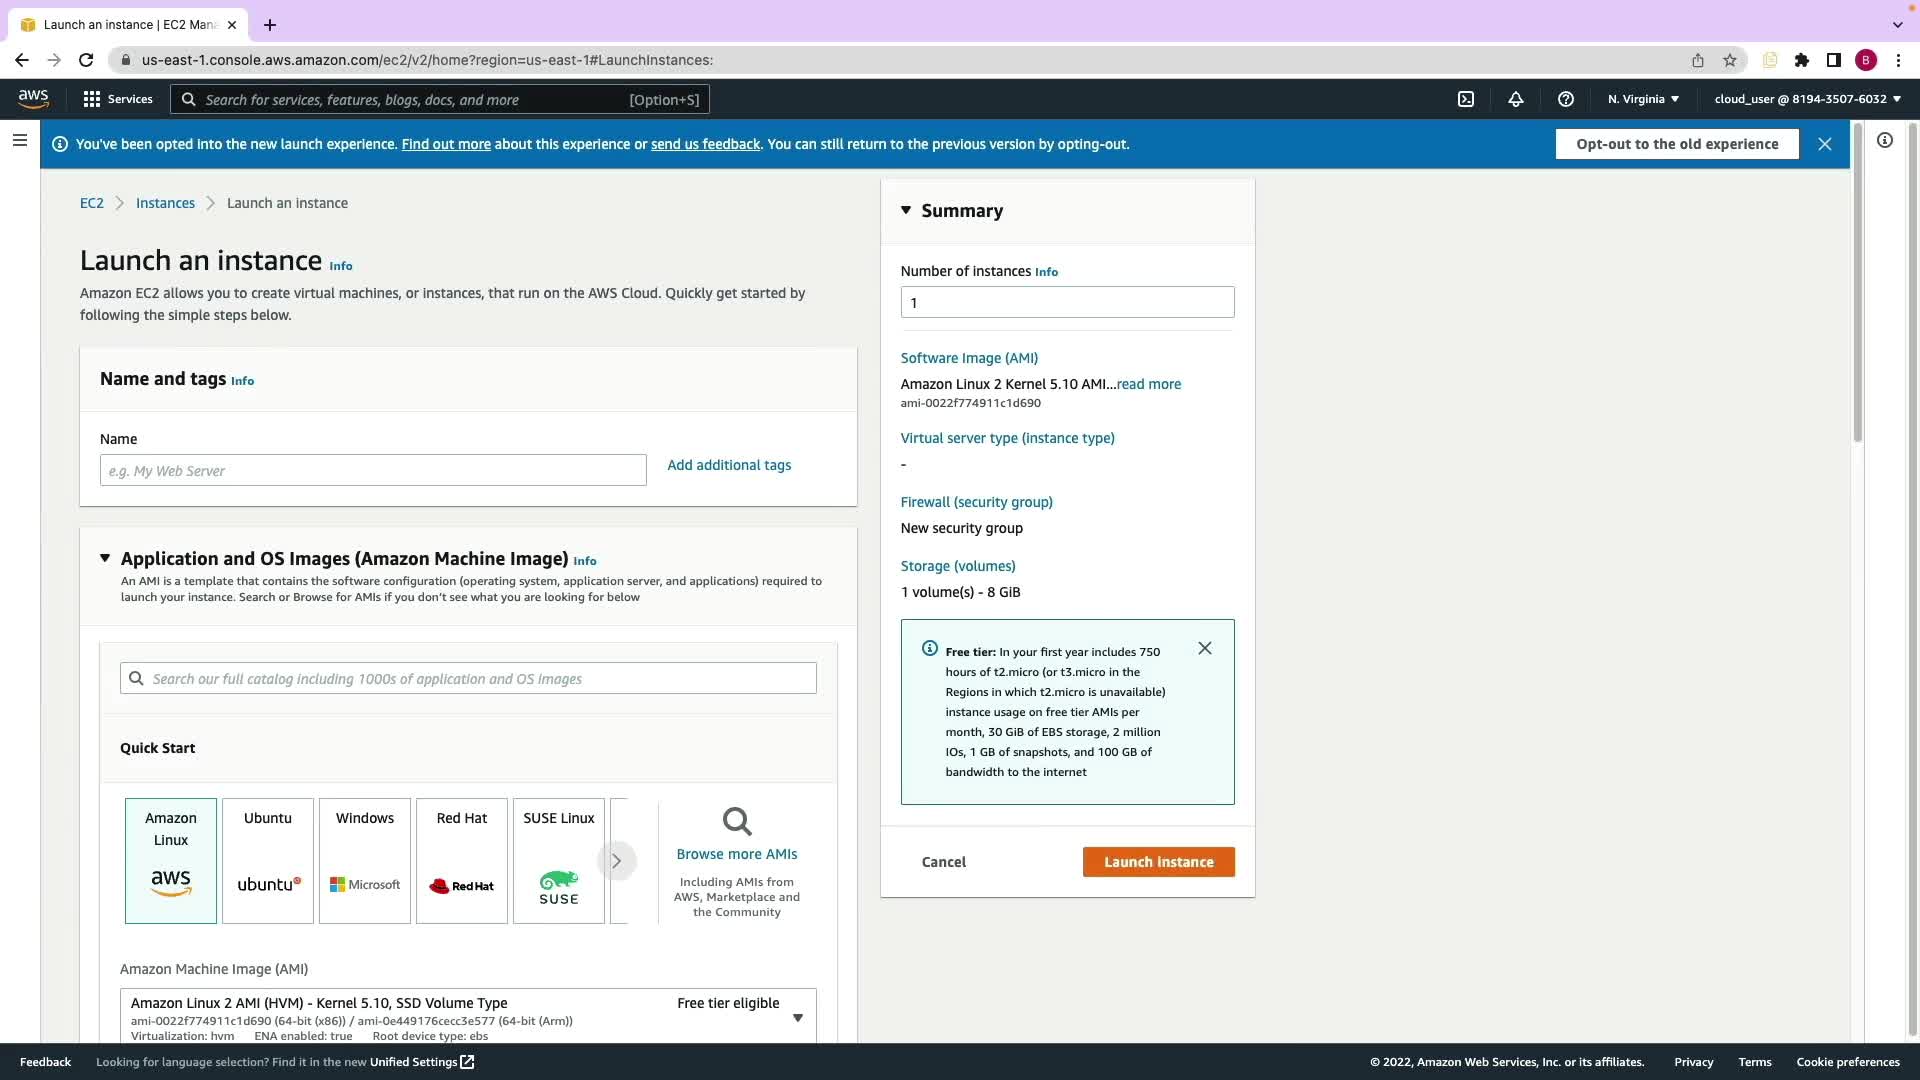Open the Amazon Machine Image dropdown
Screen dimensions: 1920x1080
coord(797,1017)
